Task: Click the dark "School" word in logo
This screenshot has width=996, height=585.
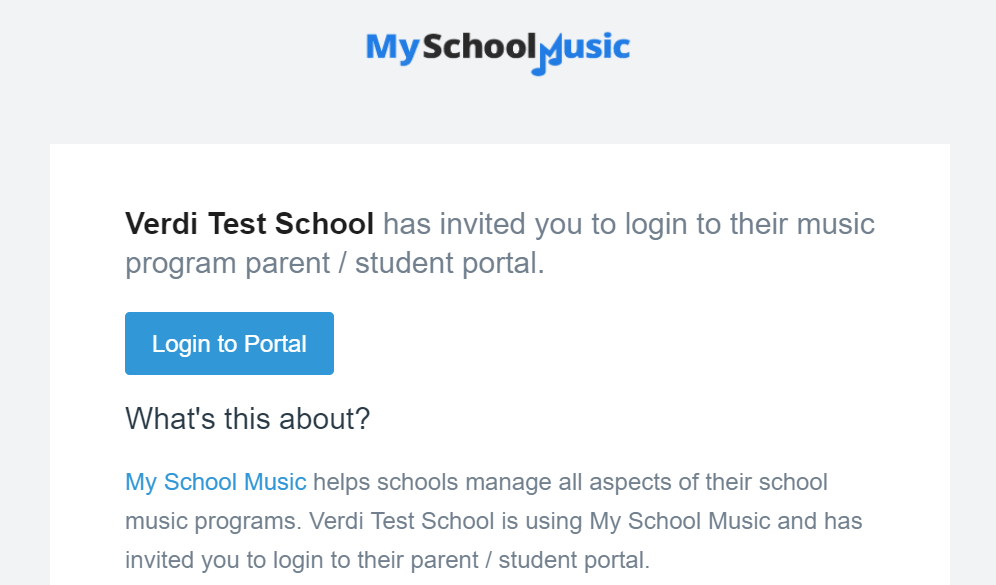Action: pos(480,47)
